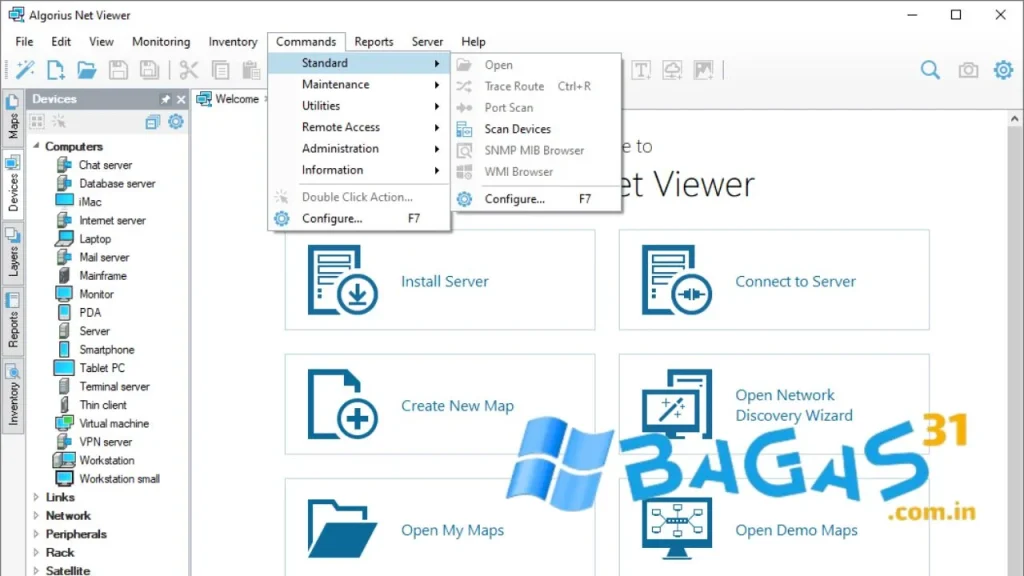1024x576 pixels.
Task: Click the scrollbar up arrow
Action: tap(1014, 119)
